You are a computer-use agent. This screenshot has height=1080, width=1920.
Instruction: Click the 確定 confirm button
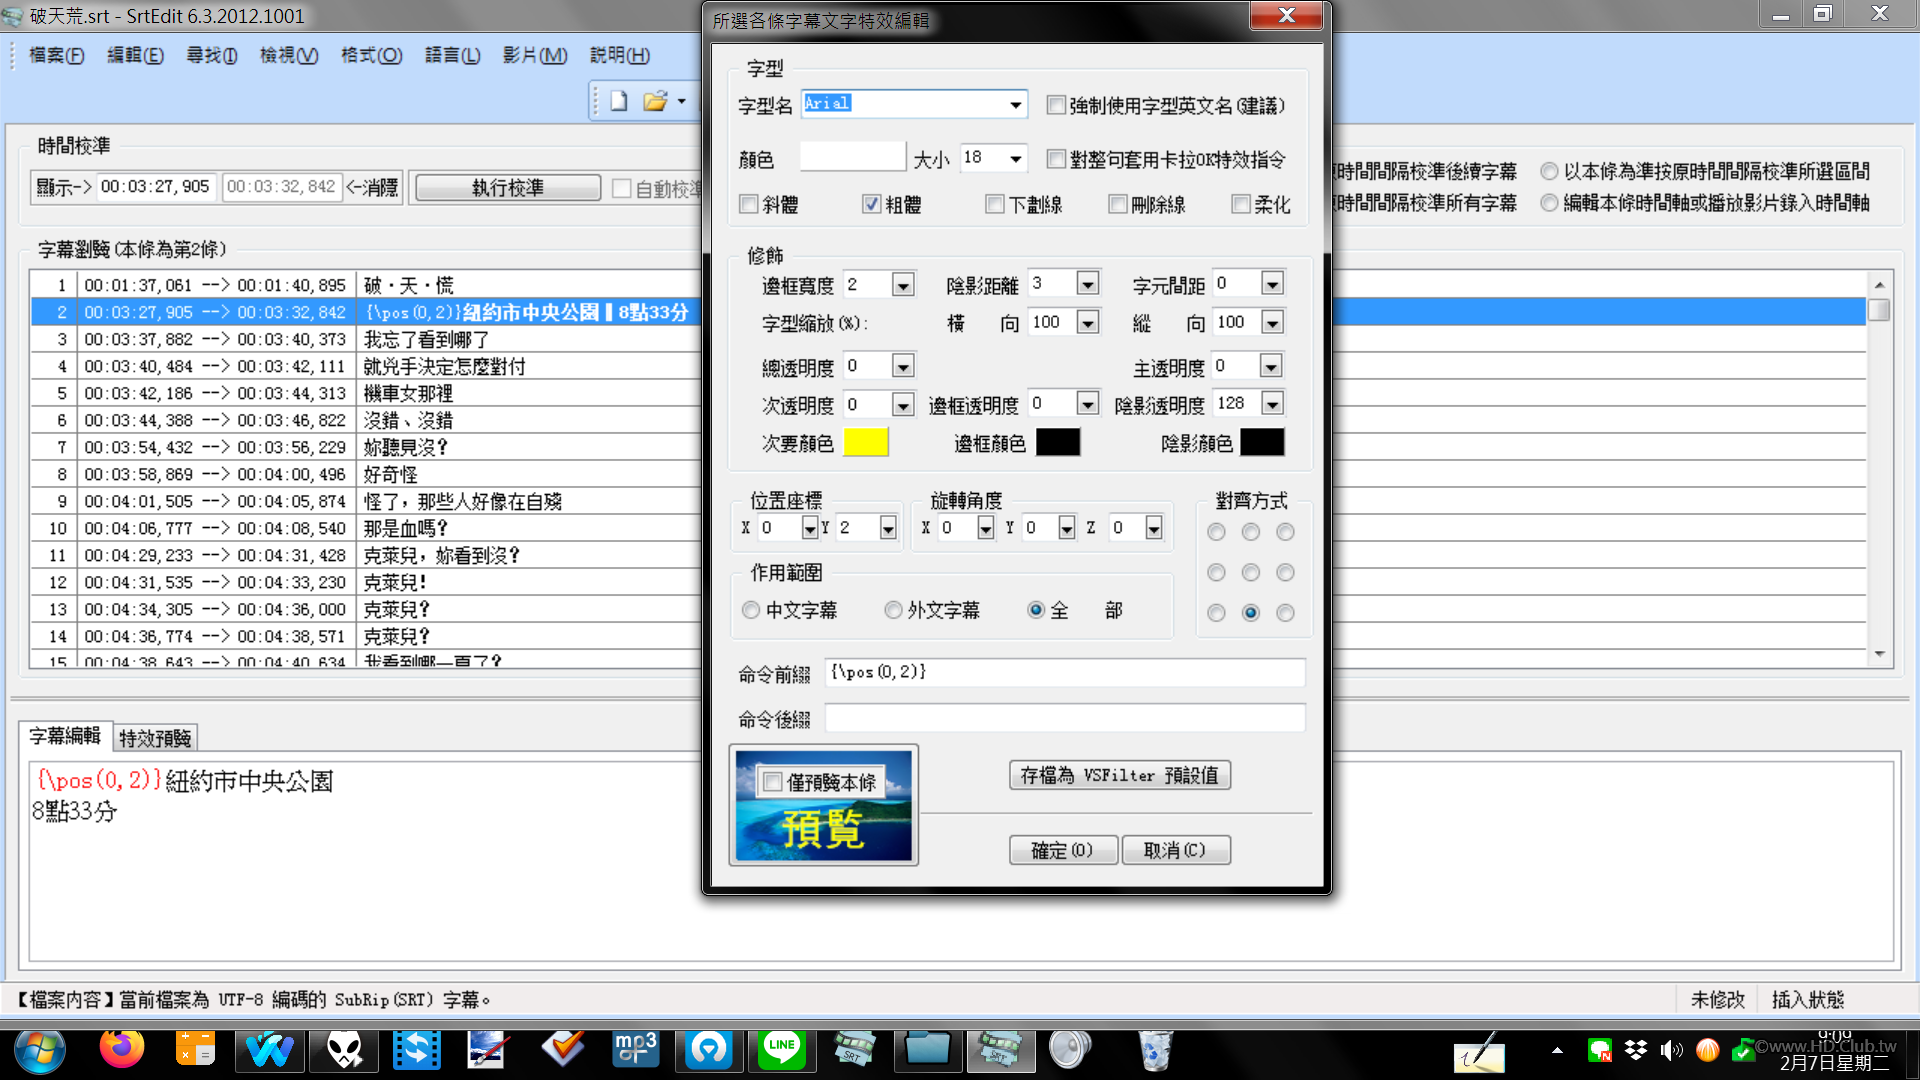(x=1063, y=849)
